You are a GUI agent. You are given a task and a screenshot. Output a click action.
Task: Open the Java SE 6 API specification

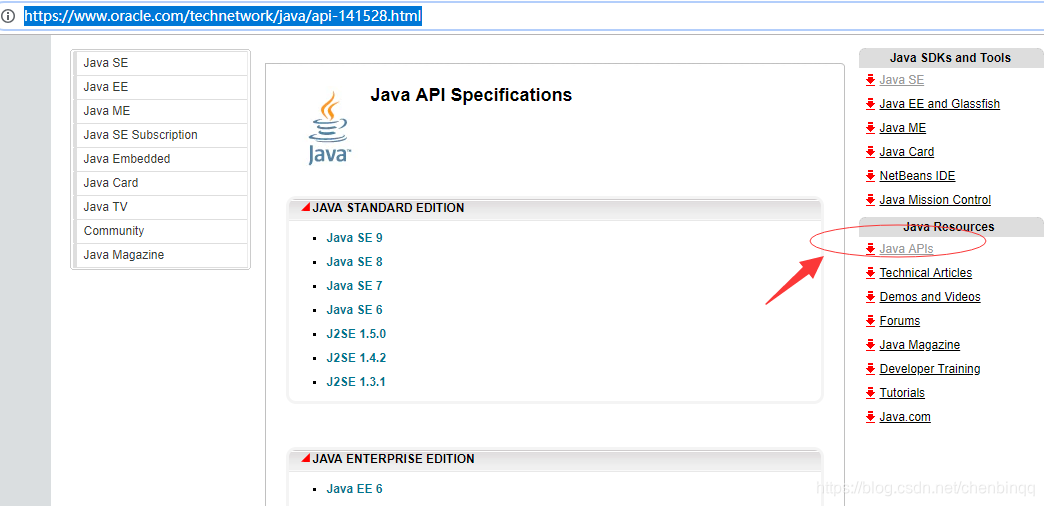click(354, 310)
